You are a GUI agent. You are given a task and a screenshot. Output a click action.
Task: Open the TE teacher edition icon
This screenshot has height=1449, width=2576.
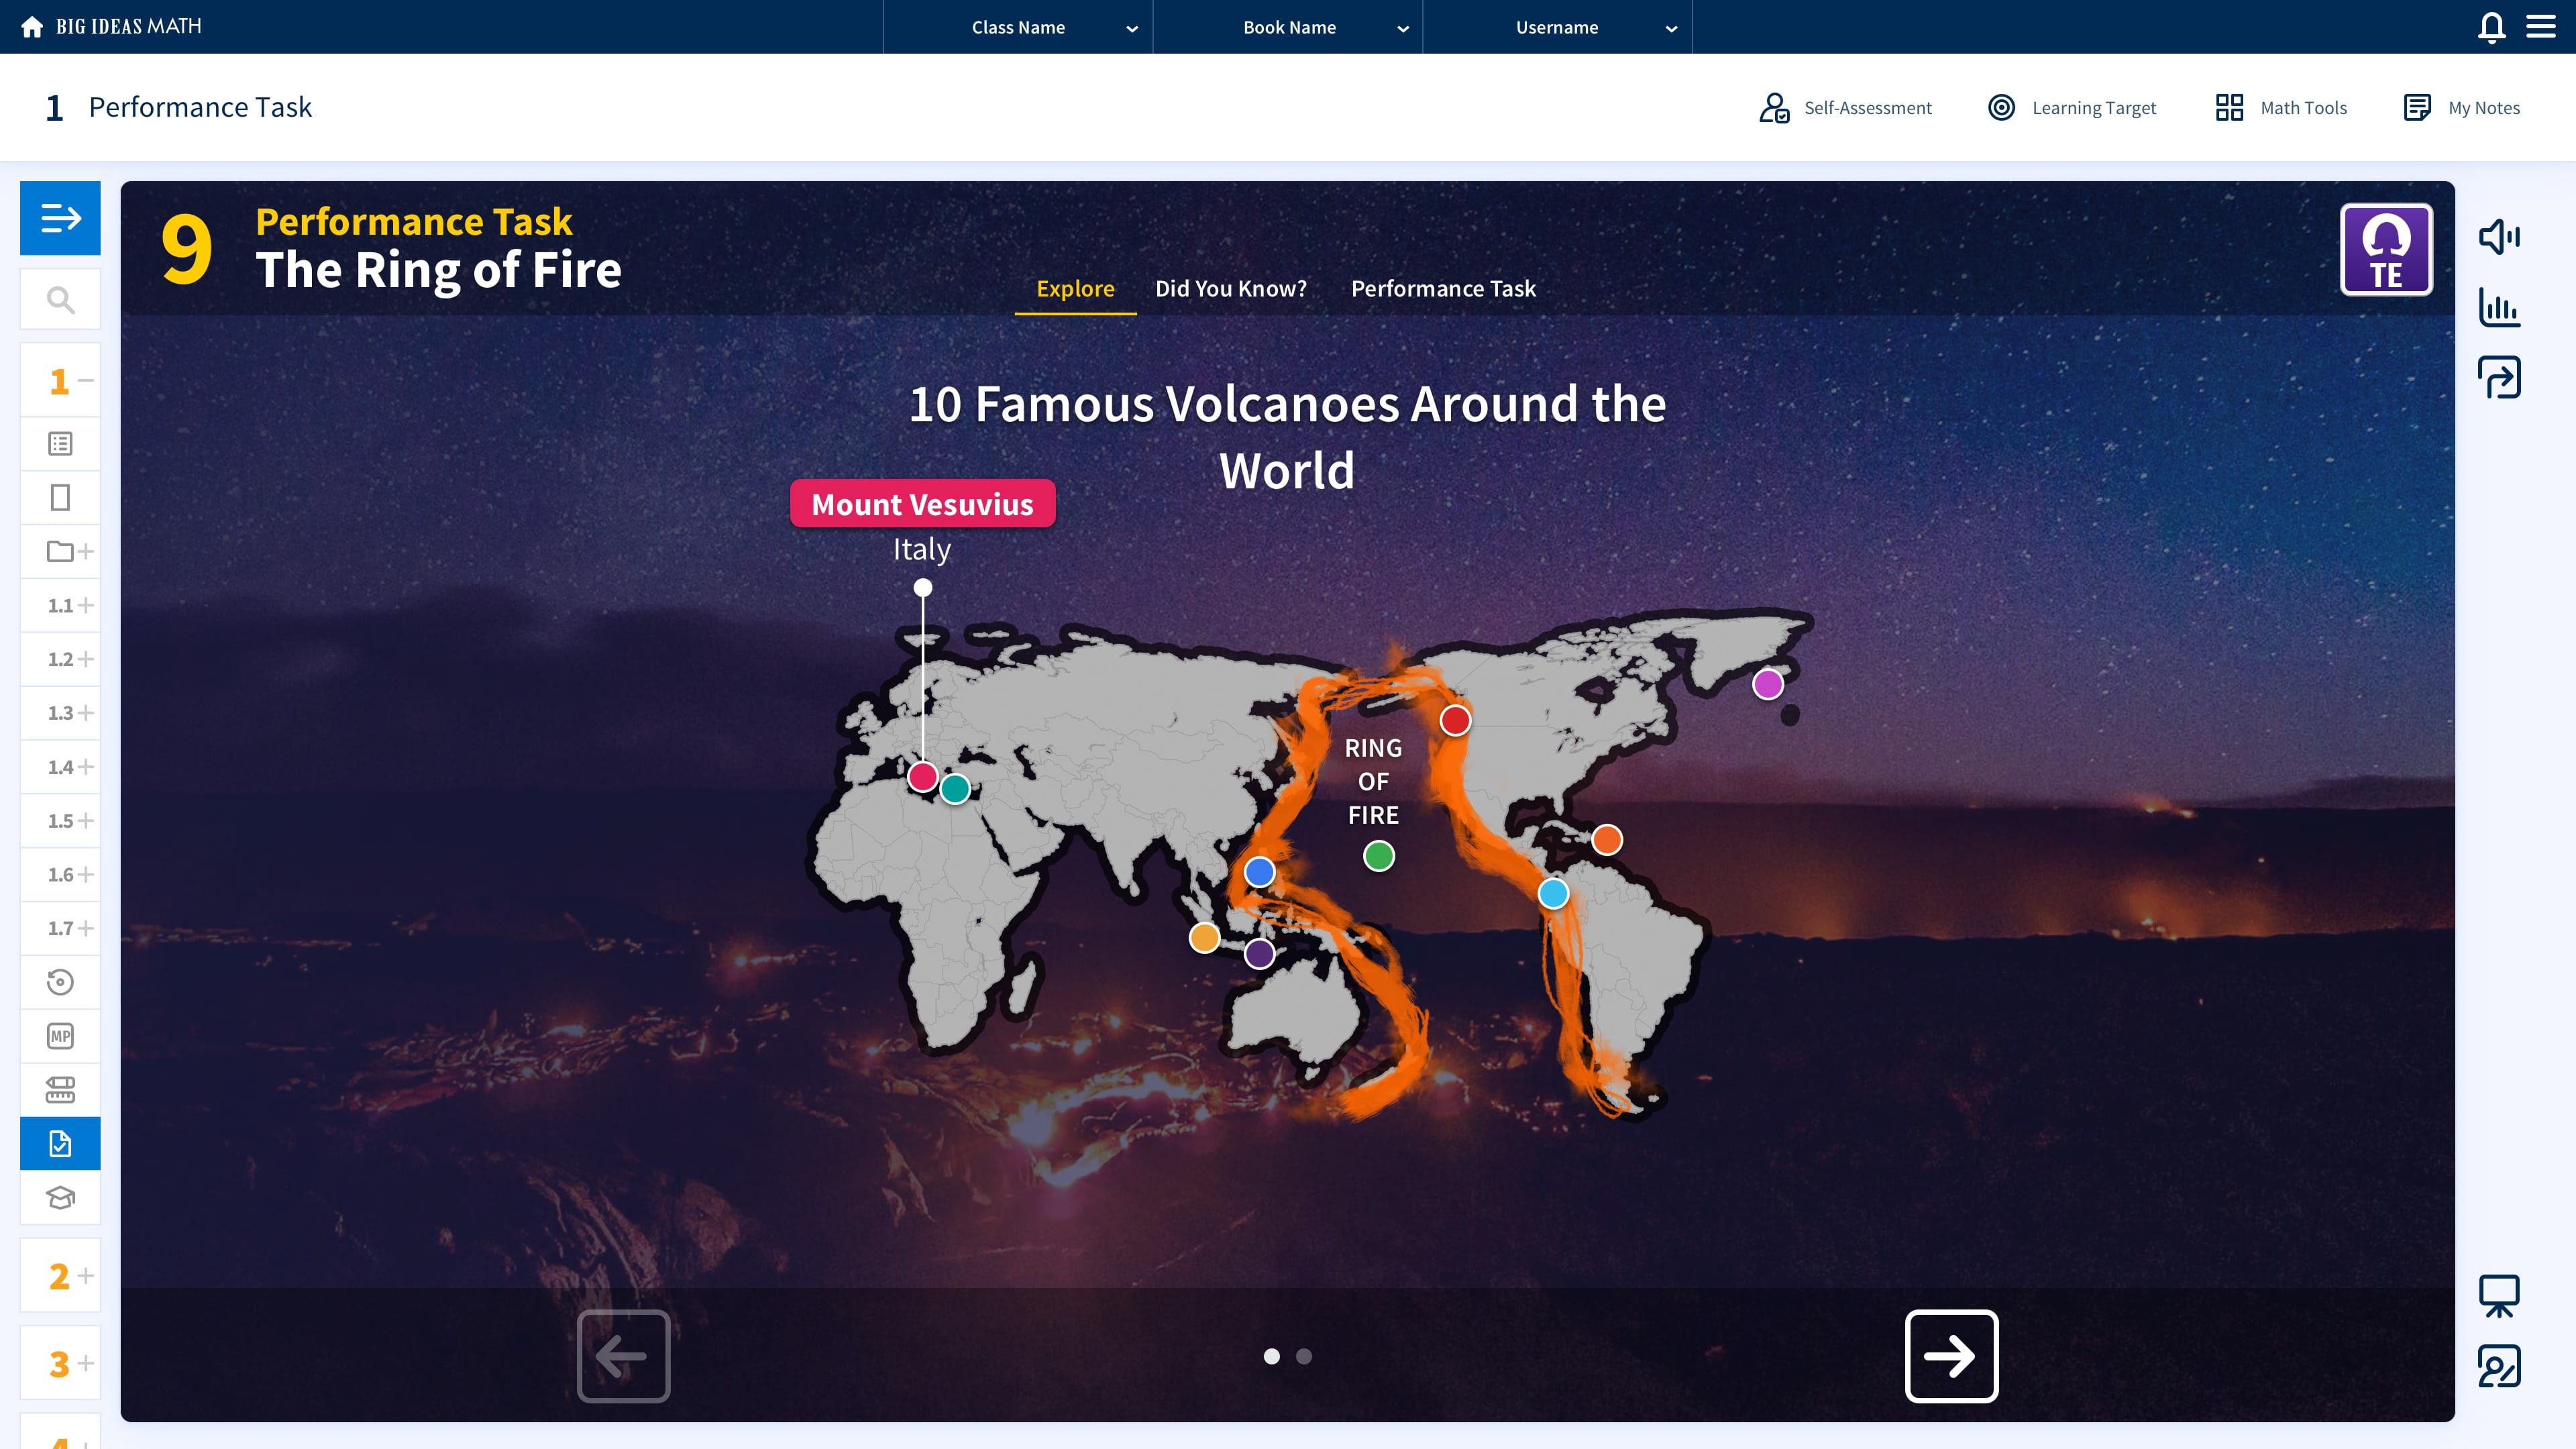click(x=2386, y=249)
